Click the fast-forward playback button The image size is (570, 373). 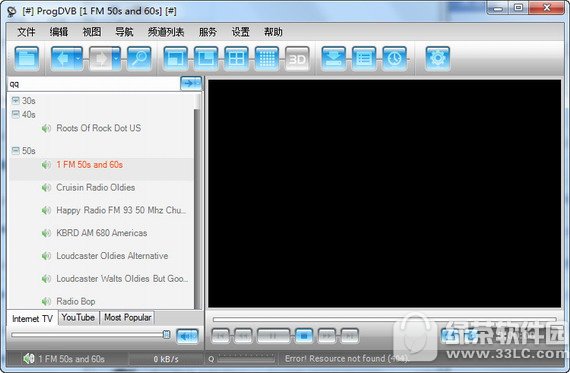pos(327,336)
